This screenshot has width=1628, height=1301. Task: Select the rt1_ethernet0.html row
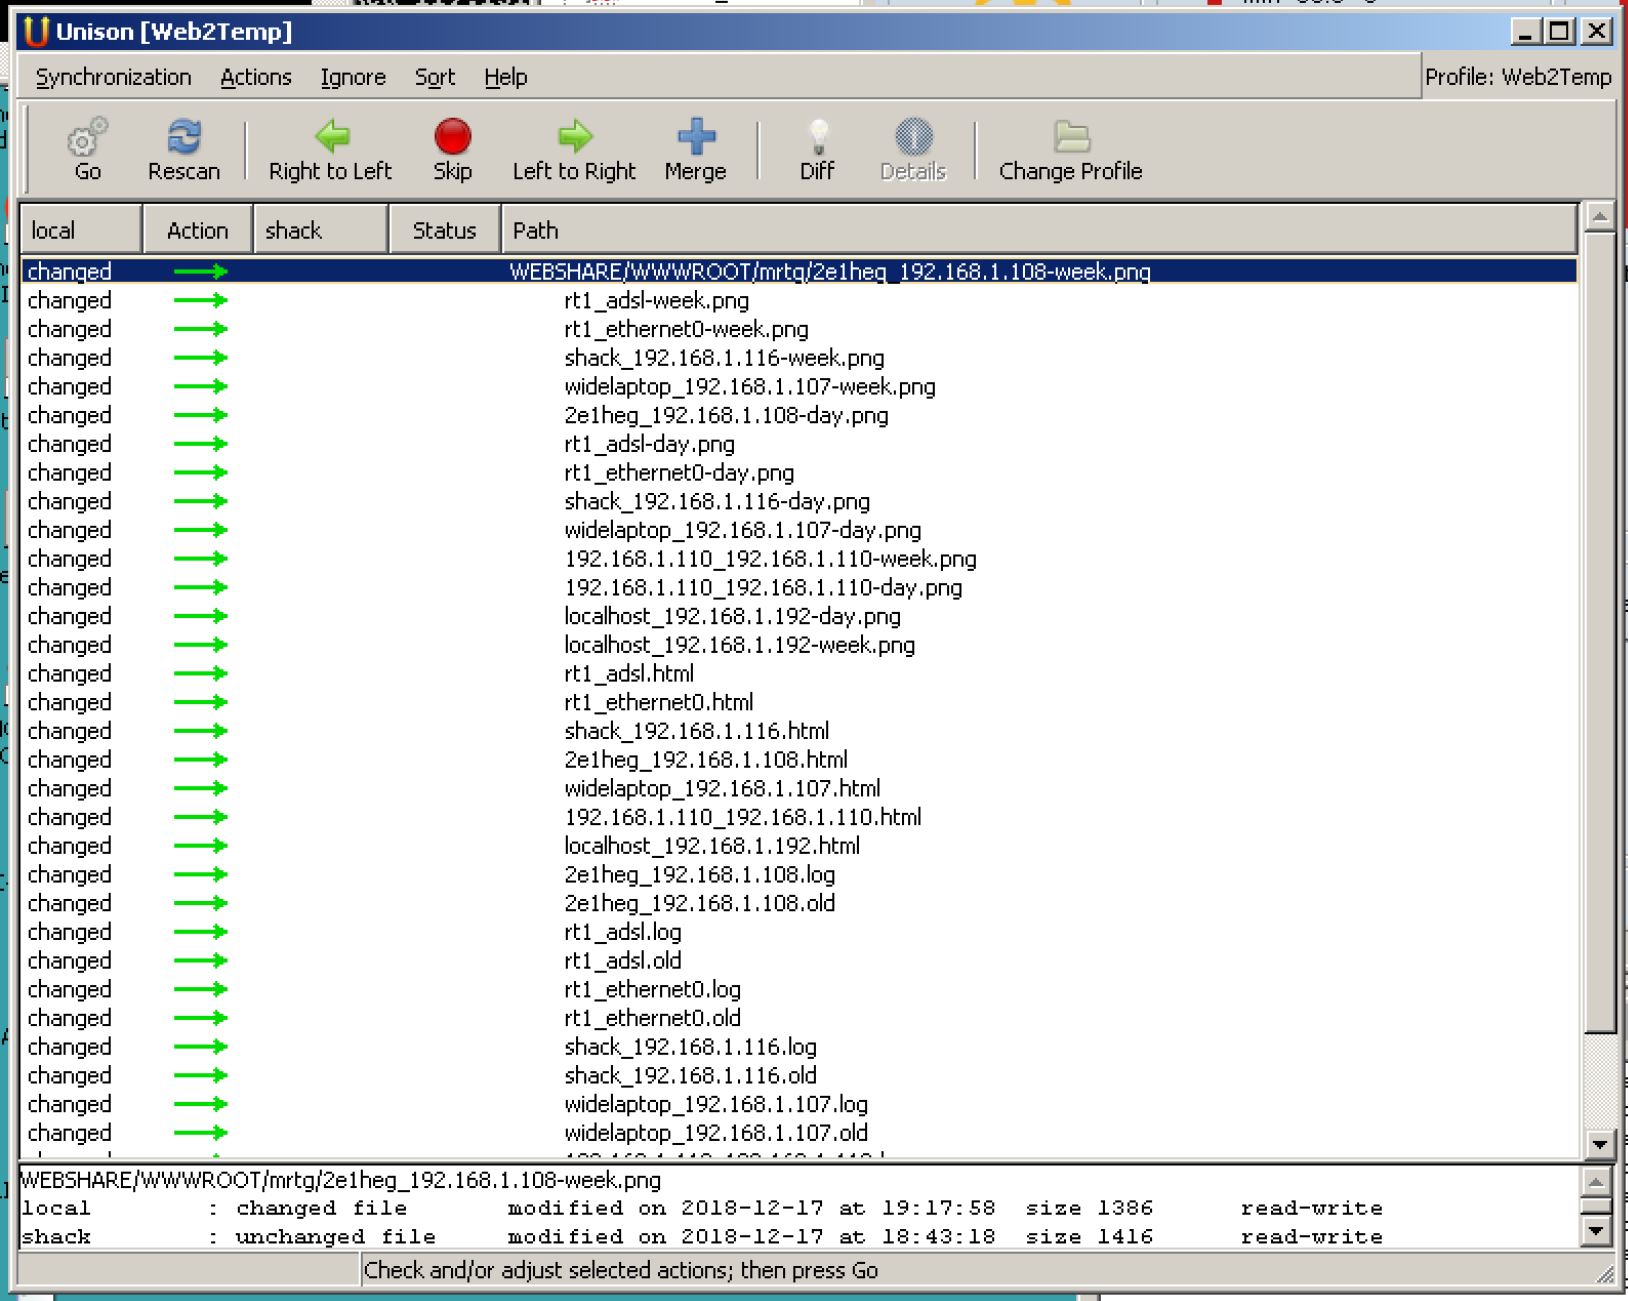pos(799,702)
